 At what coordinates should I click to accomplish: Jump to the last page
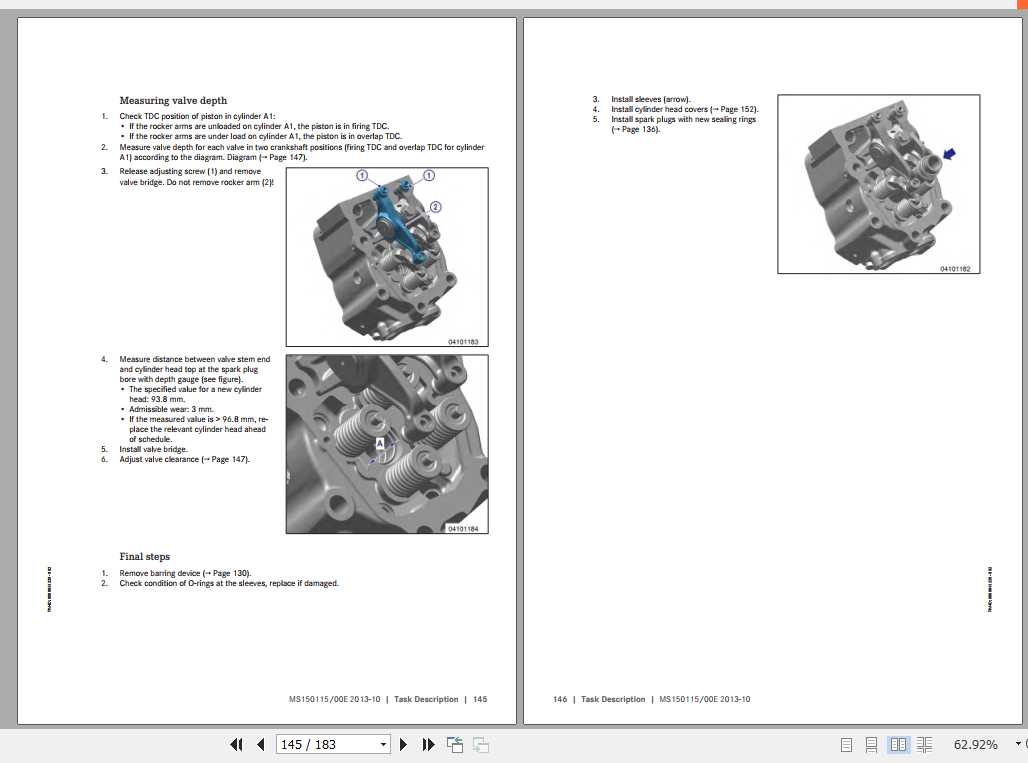tap(428, 744)
